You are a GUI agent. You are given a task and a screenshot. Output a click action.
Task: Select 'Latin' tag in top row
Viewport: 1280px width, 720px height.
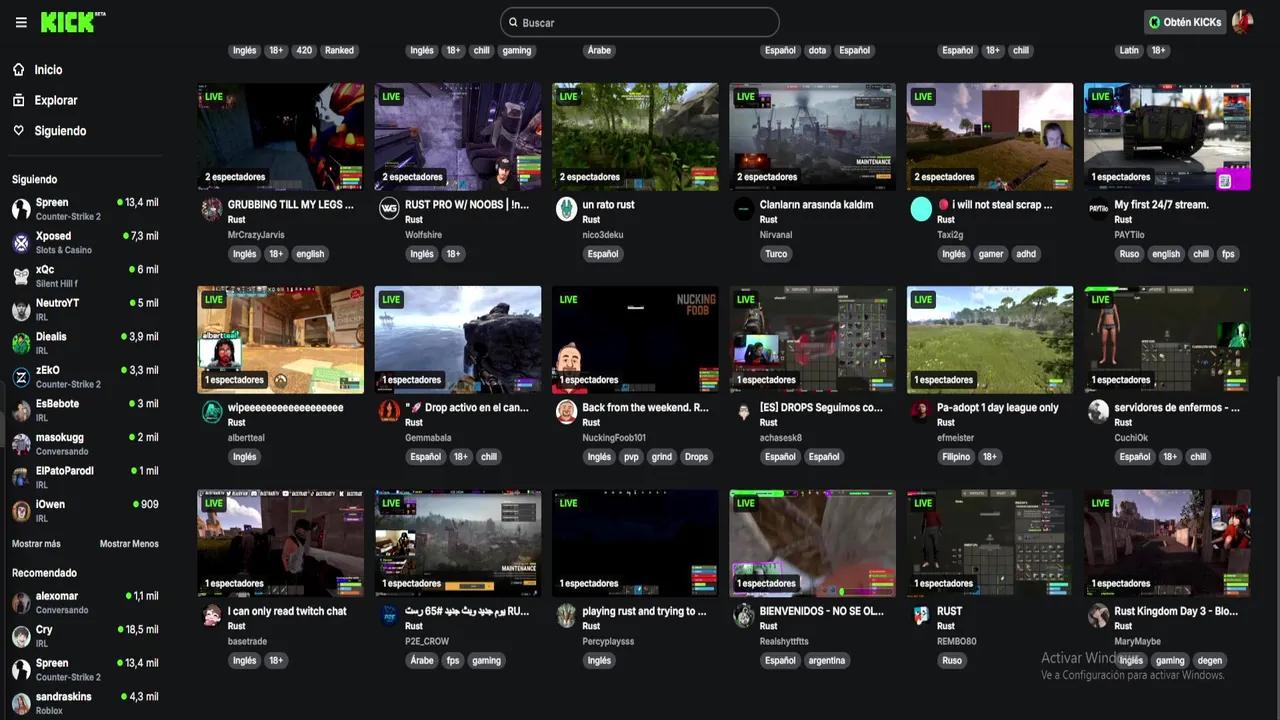(1129, 50)
